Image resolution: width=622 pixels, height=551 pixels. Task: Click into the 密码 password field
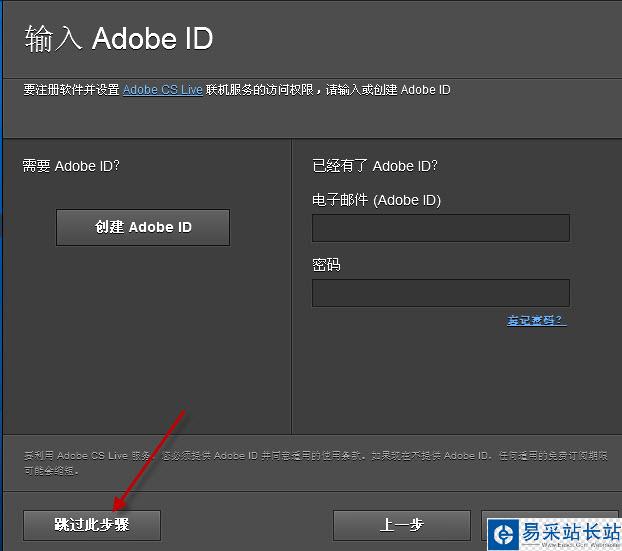coord(440,293)
